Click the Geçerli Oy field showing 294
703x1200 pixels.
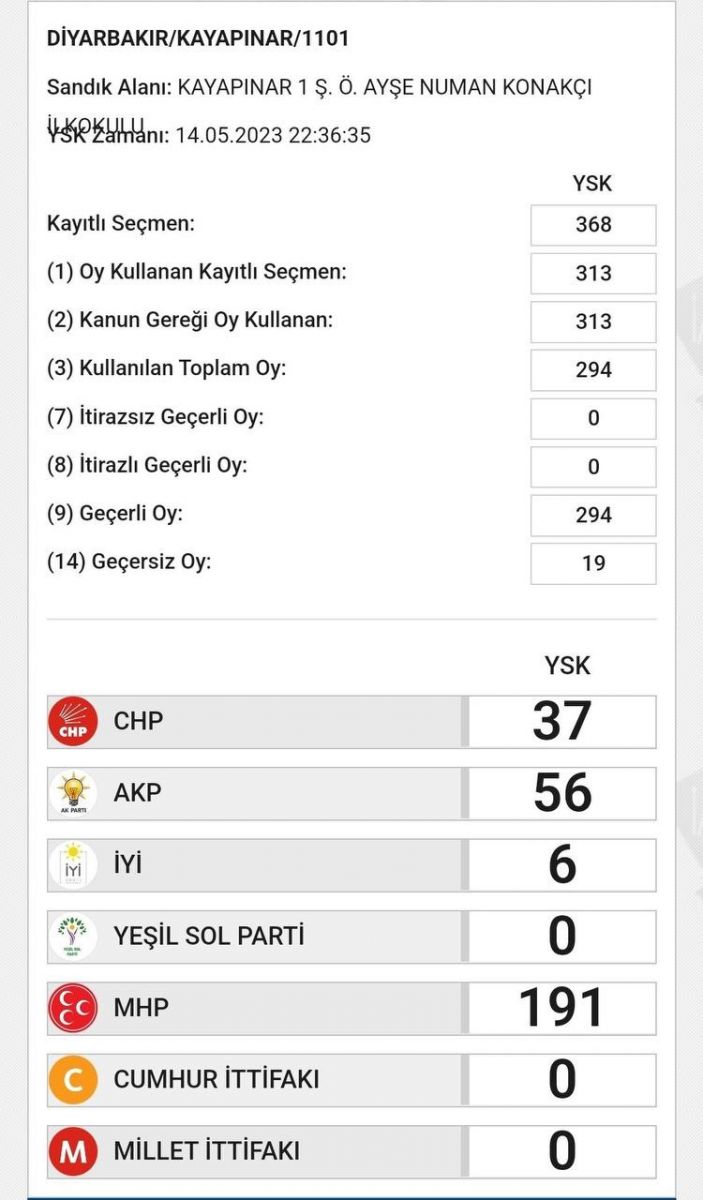[593, 515]
